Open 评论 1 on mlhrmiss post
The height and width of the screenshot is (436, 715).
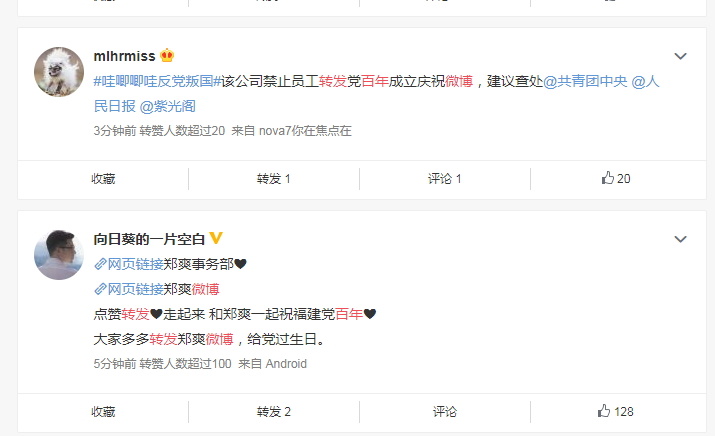[x=445, y=179]
